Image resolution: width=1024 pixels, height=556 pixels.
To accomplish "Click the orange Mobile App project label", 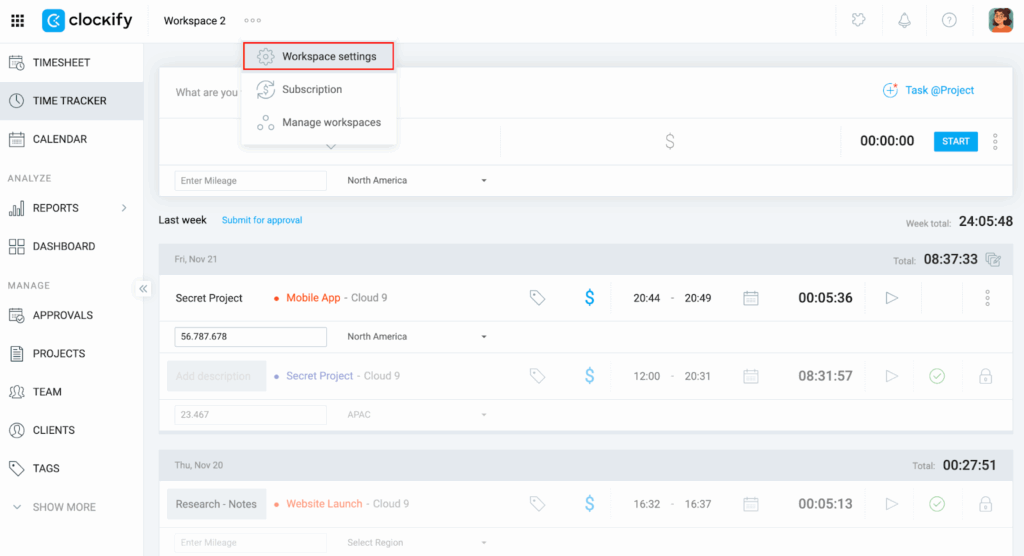I will pos(313,298).
